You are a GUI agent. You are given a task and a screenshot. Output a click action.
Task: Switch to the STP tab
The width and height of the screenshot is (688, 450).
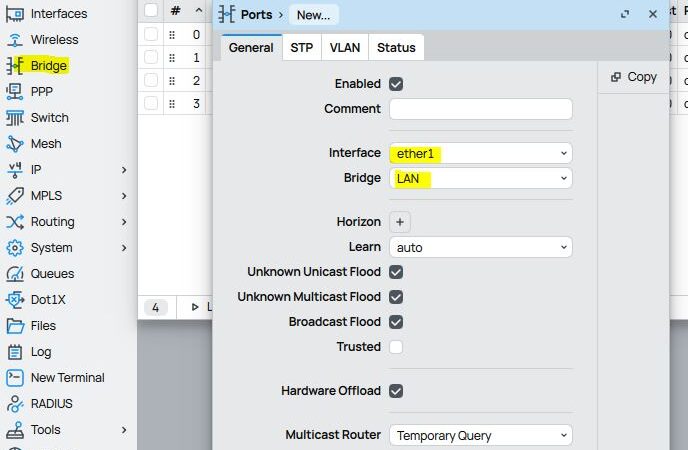[x=301, y=47]
